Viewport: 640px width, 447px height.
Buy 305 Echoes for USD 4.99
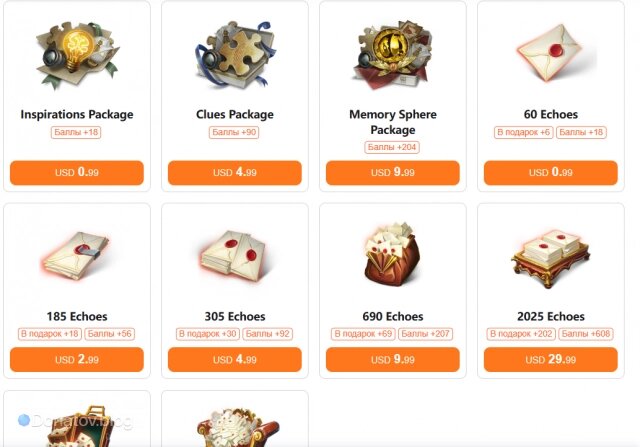click(x=235, y=360)
